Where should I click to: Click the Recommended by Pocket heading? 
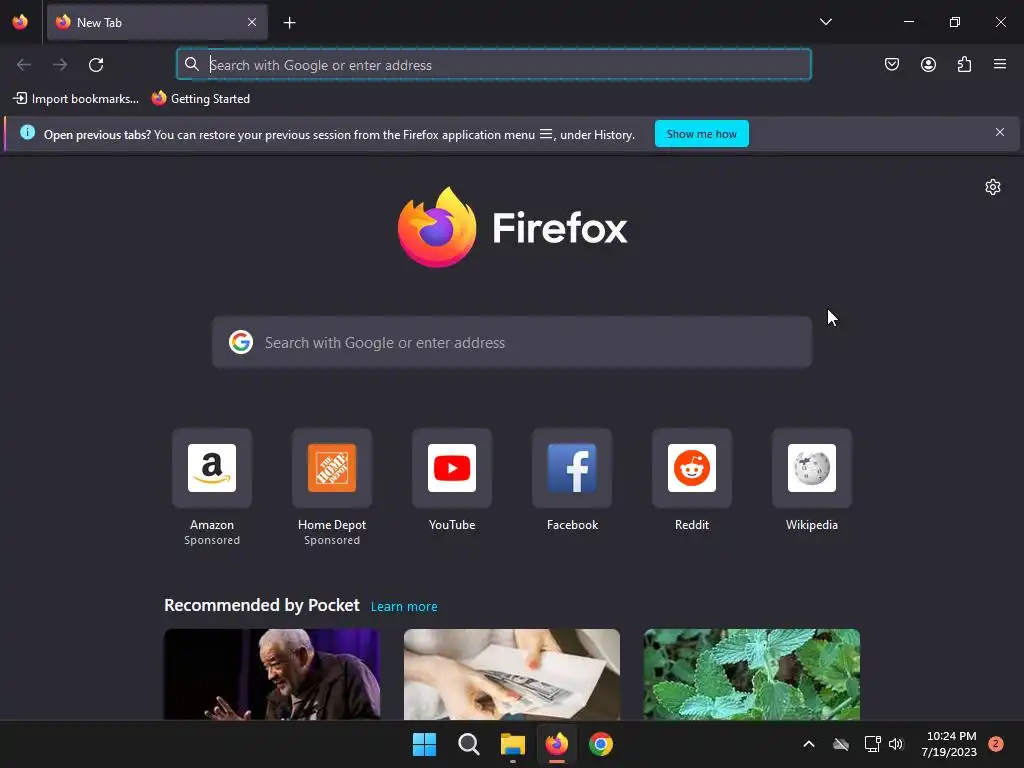[262, 605]
